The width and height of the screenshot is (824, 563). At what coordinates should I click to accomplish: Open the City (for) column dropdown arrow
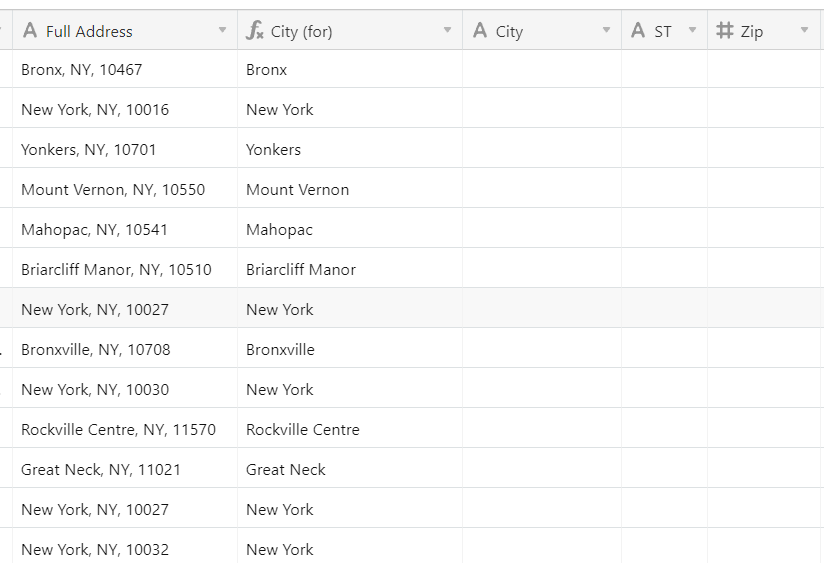[448, 30]
